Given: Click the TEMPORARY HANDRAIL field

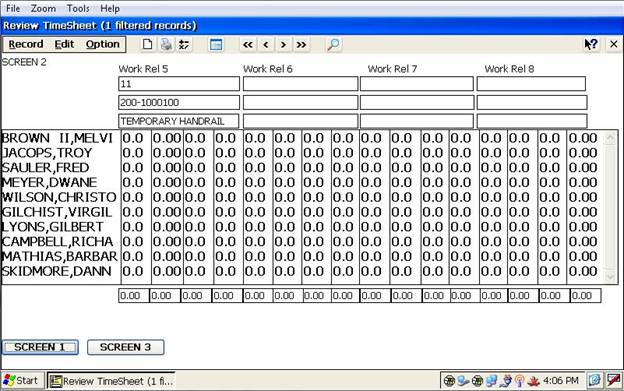Looking at the screenshot, I should click(x=179, y=121).
